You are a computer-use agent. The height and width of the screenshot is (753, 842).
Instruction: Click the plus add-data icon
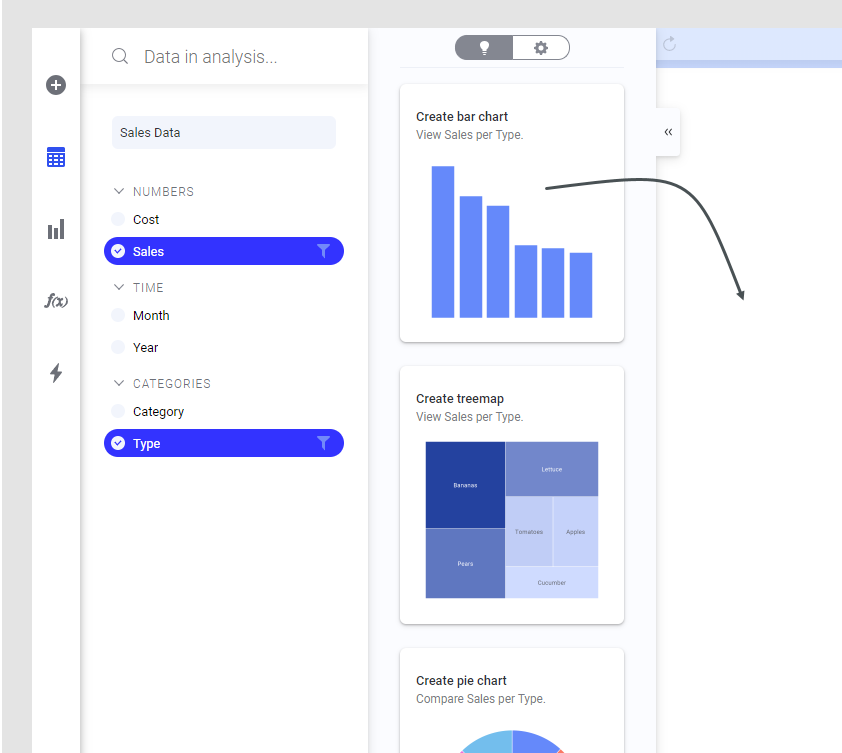(56, 85)
